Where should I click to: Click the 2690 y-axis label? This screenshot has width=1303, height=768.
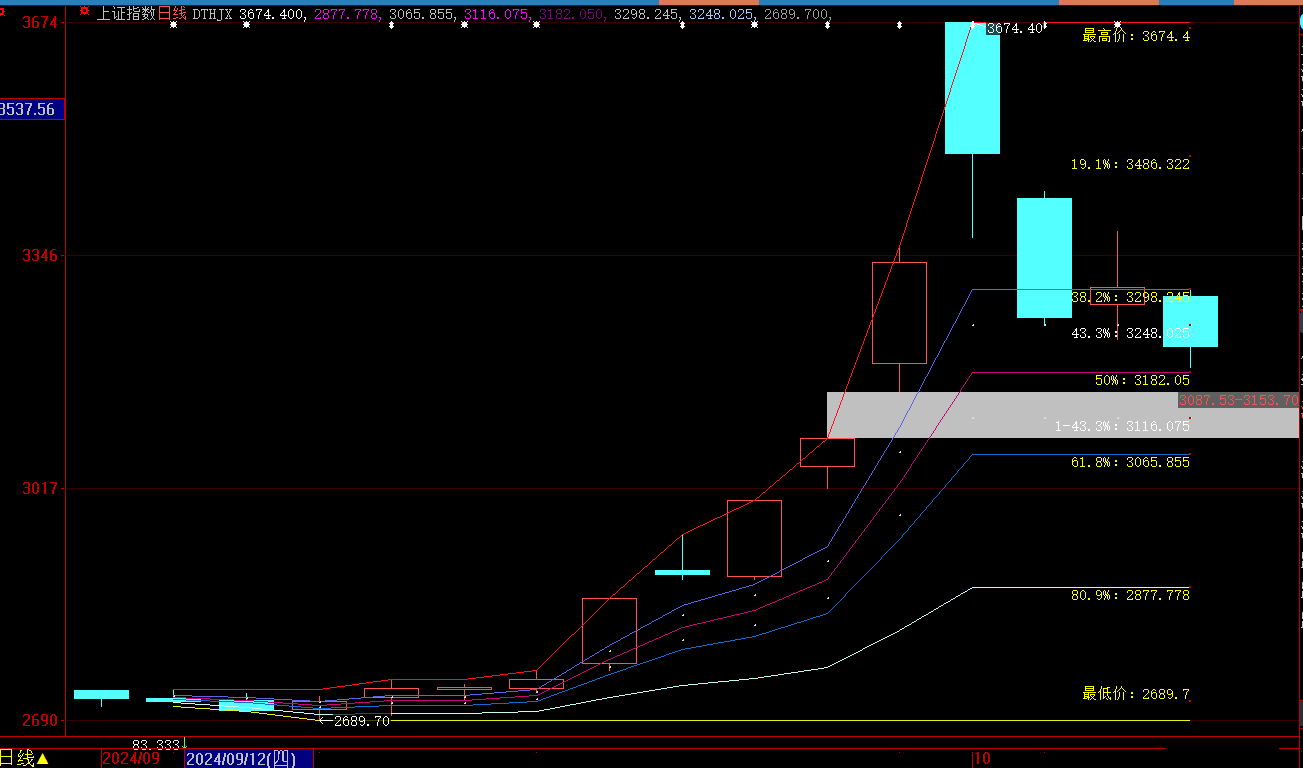click(40, 721)
